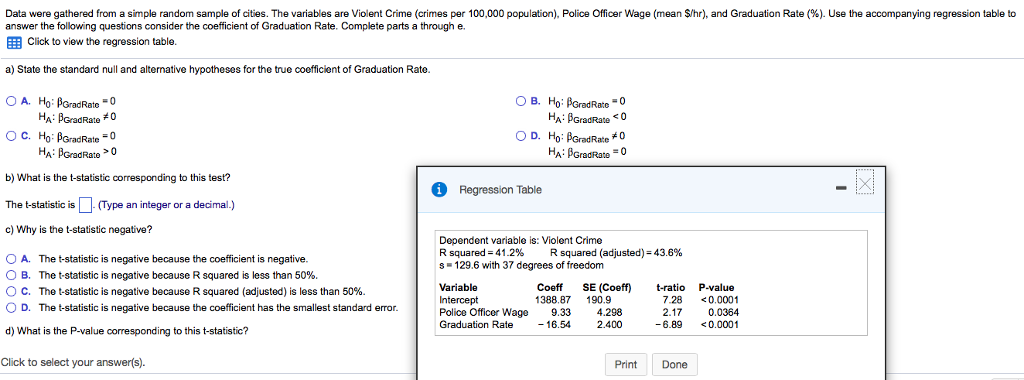Click the 's = 129.6 with 37 degrees' line
Viewport: 1024px width, 380px height.
[522, 265]
